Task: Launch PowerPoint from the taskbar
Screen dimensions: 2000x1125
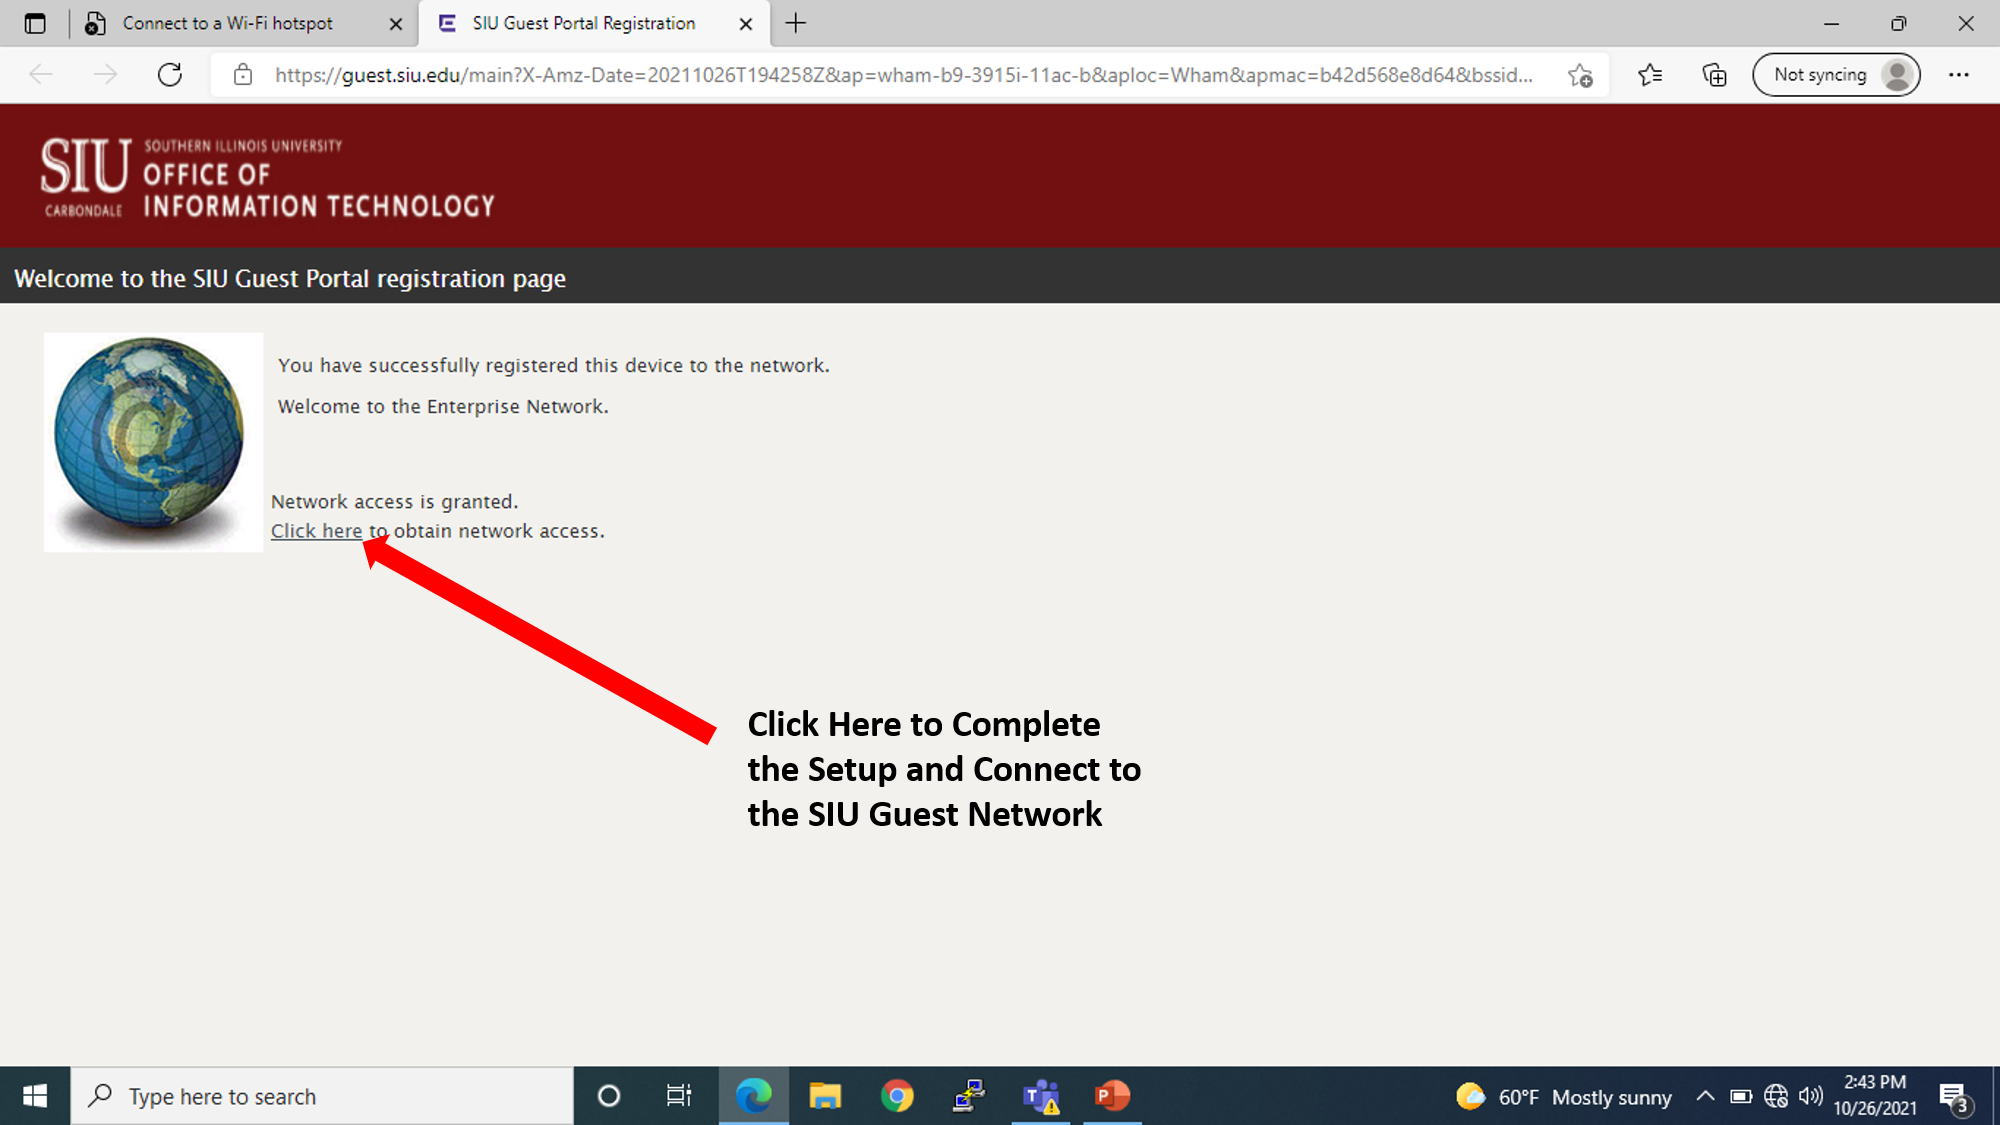Action: [x=1112, y=1096]
